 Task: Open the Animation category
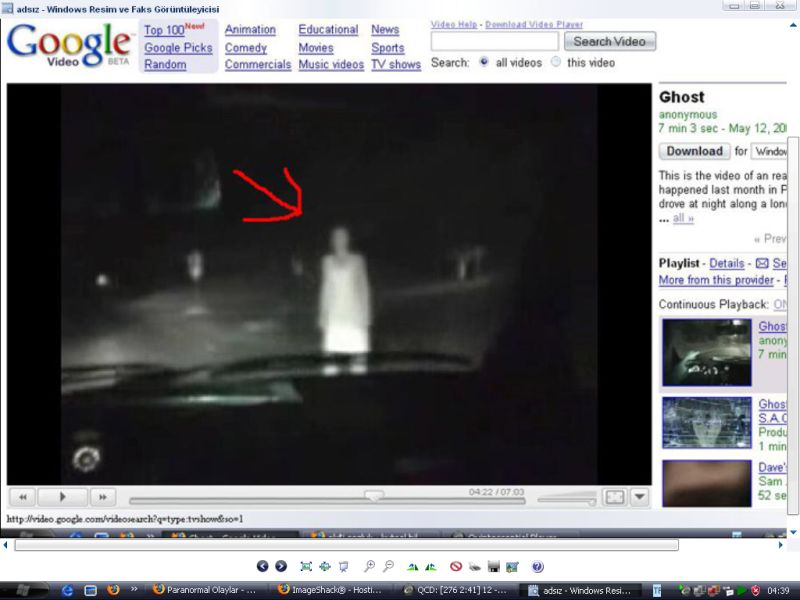point(250,30)
